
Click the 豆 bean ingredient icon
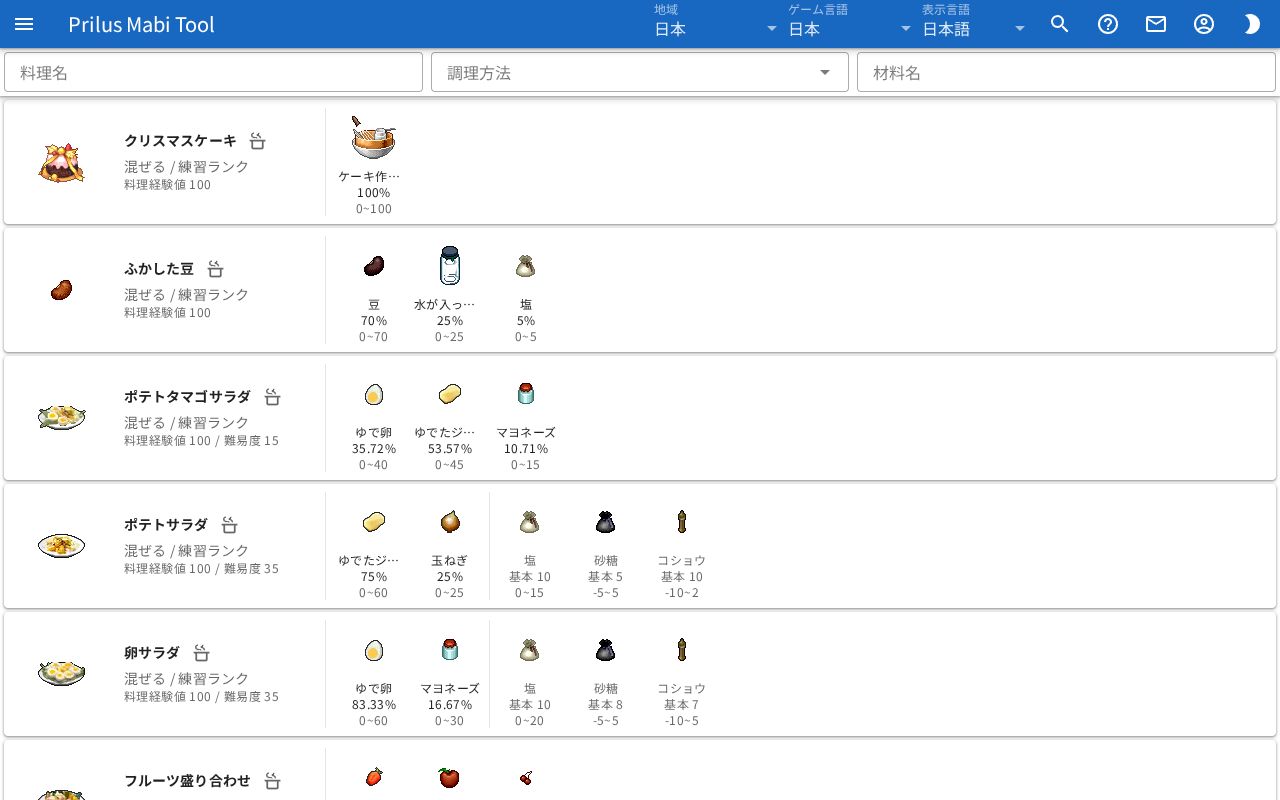pyautogui.click(x=374, y=266)
